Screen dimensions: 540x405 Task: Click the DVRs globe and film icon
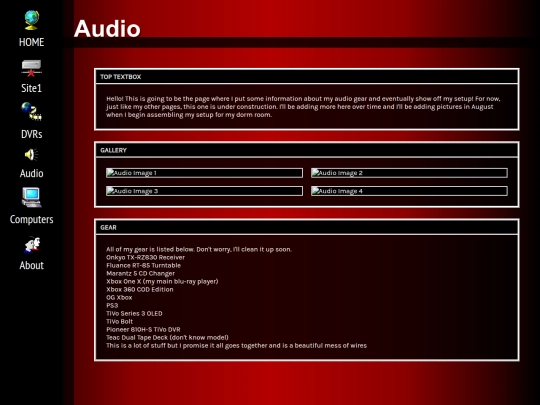pyautogui.click(x=31, y=111)
